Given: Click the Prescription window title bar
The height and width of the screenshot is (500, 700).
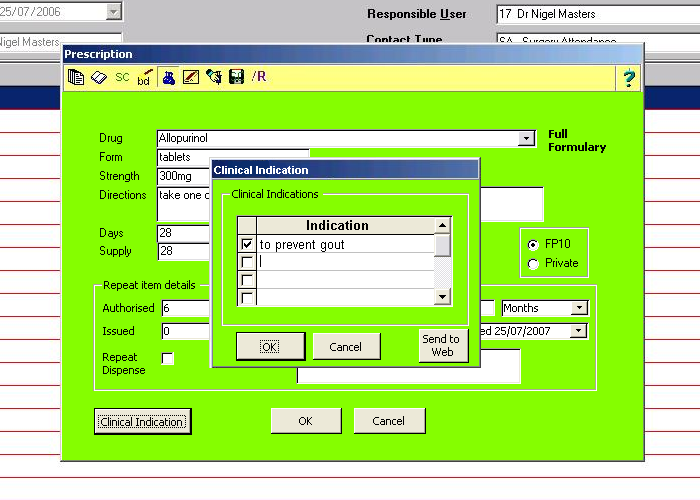Looking at the screenshot, I should 352,54.
